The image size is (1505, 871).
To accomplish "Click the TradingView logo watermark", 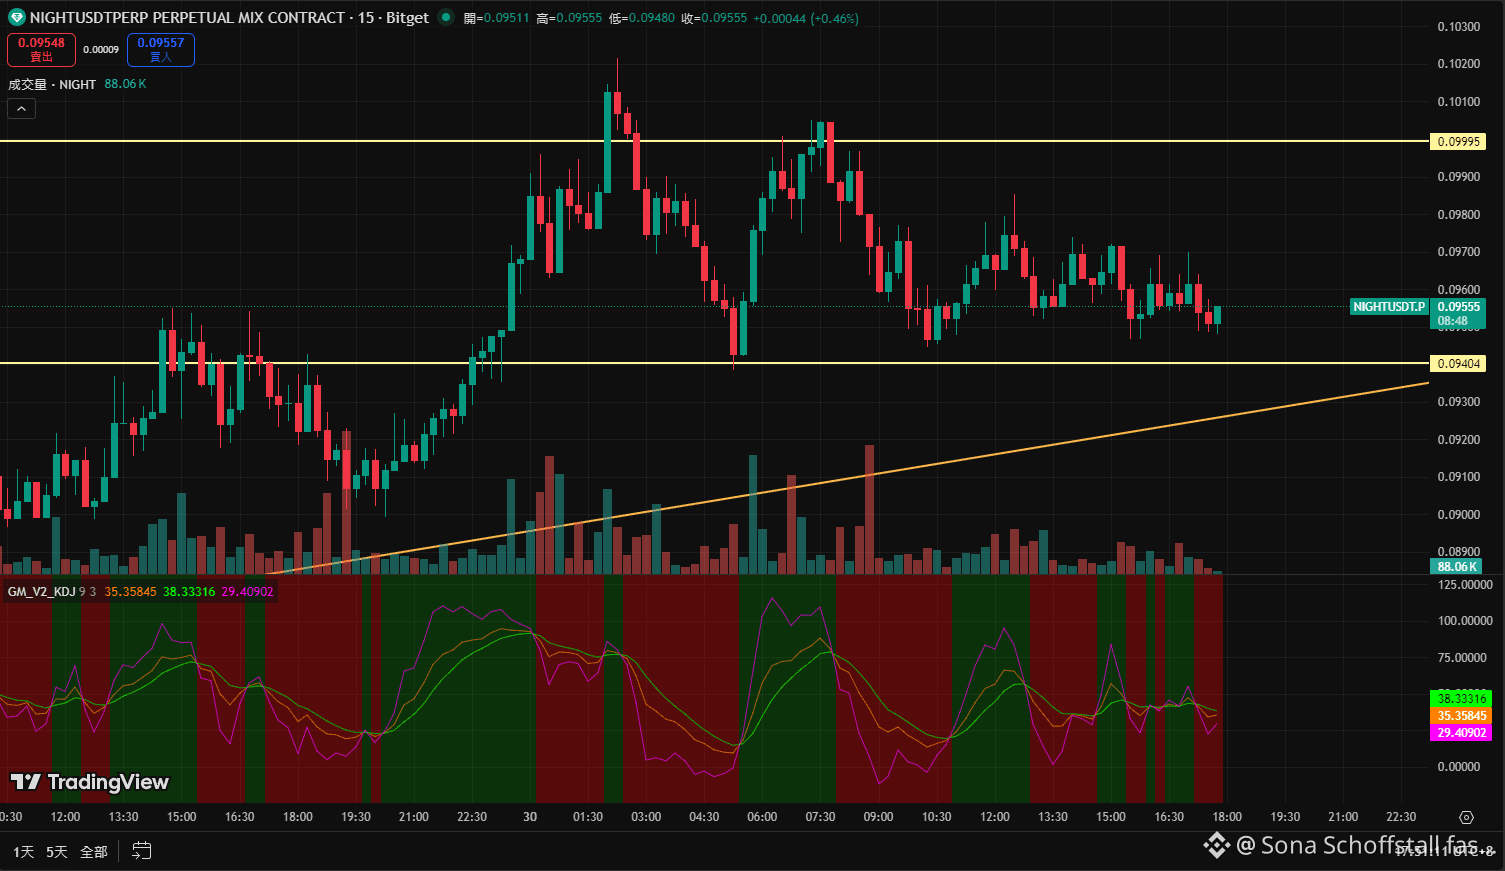I will click(90, 782).
